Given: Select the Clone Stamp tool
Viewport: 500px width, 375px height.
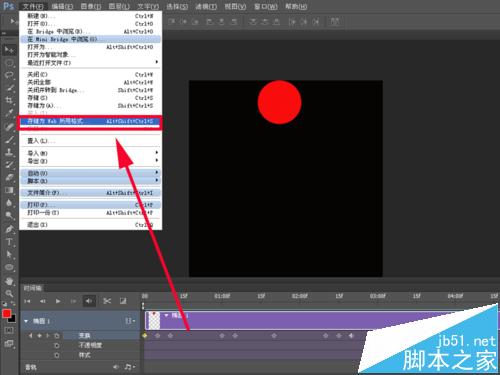Looking at the screenshot, I should click(9, 152).
